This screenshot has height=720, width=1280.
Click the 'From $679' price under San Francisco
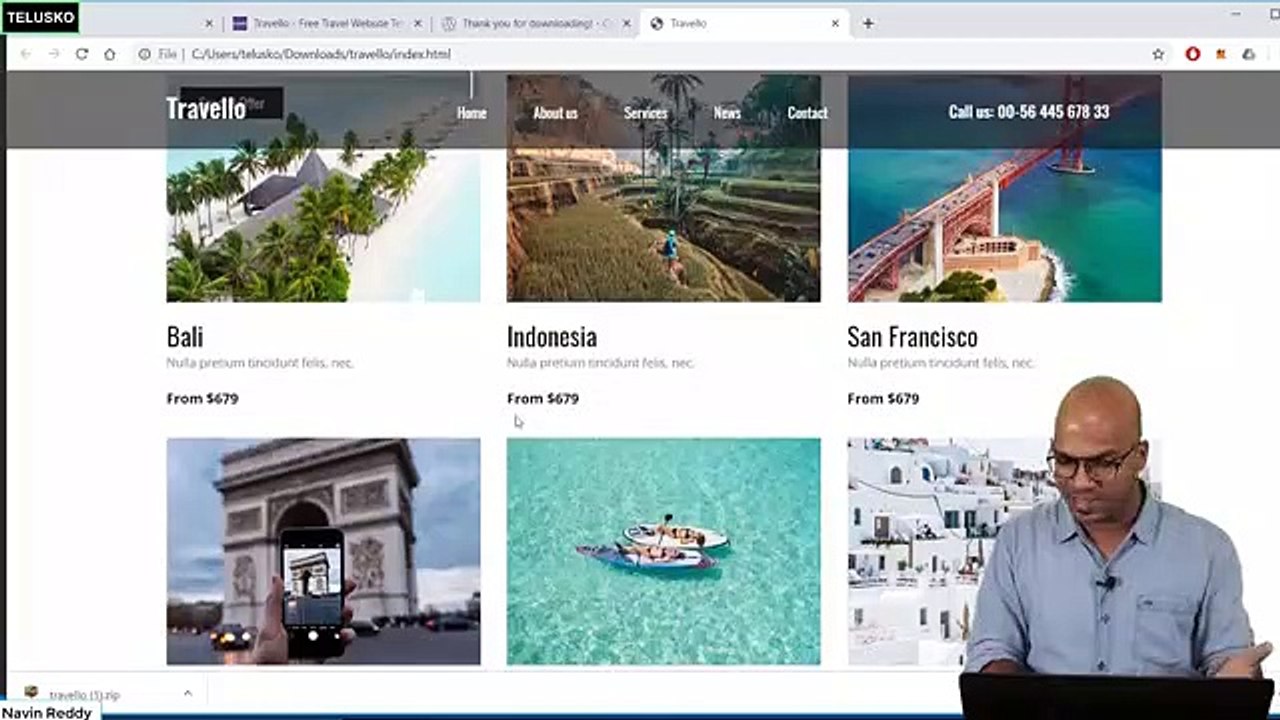click(x=883, y=398)
